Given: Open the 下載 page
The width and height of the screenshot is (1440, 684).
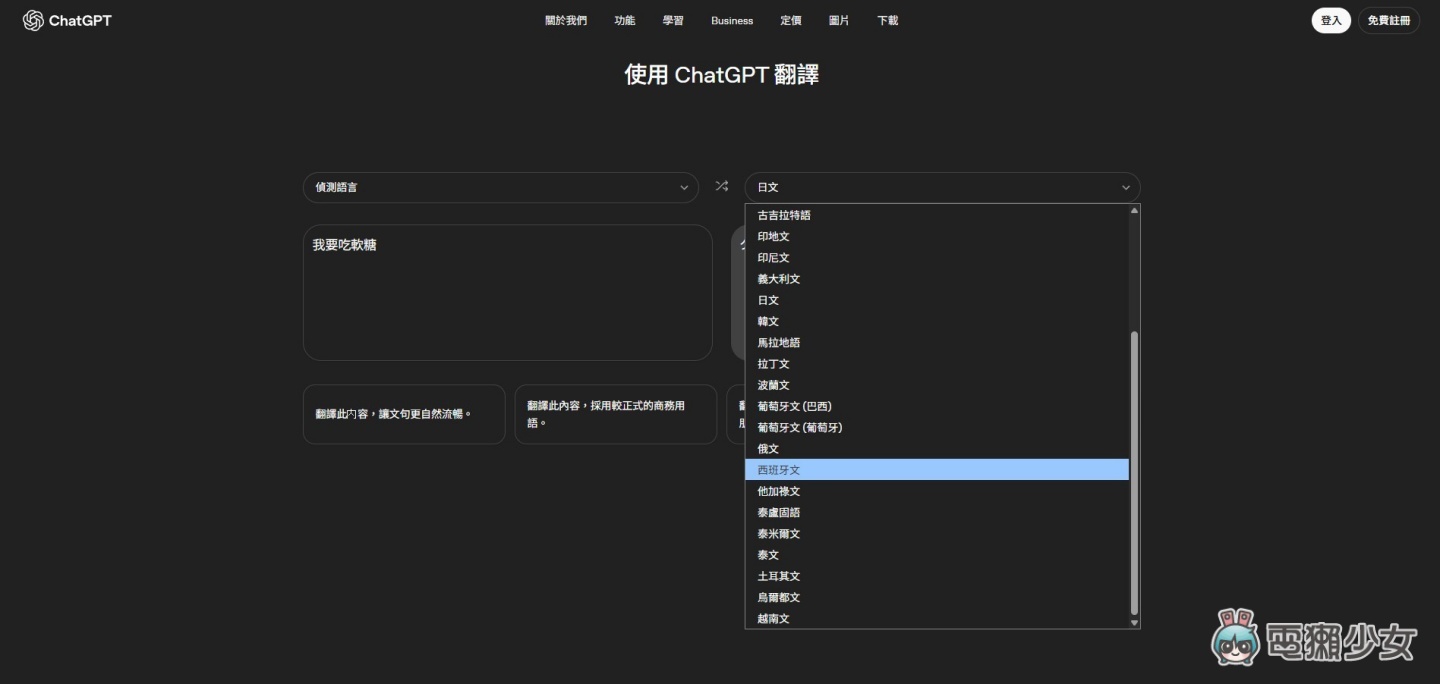Looking at the screenshot, I should 887,20.
